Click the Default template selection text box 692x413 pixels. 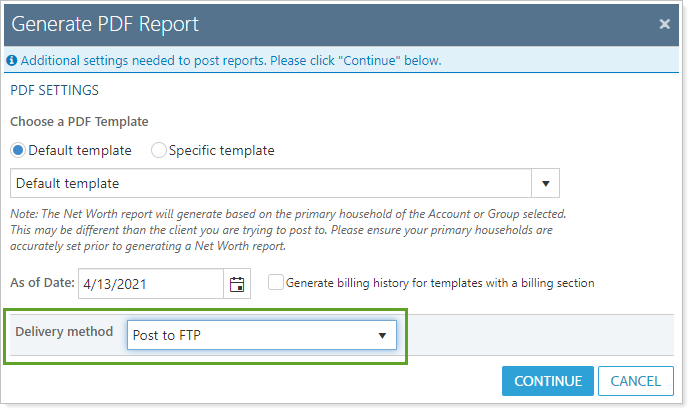[x=270, y=184]
